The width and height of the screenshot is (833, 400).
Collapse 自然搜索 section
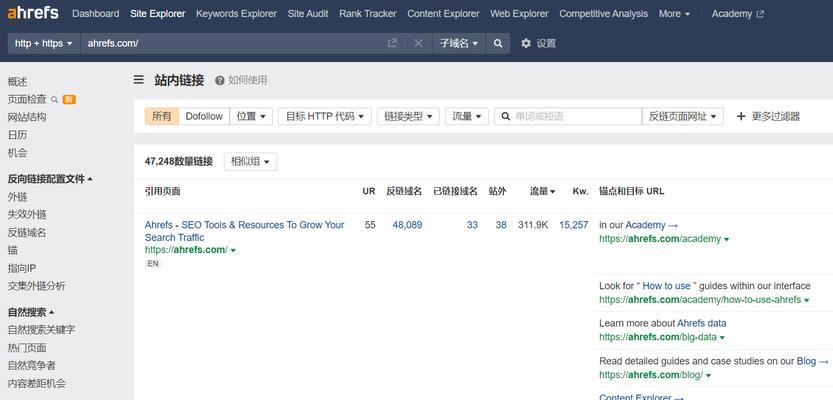31,312
